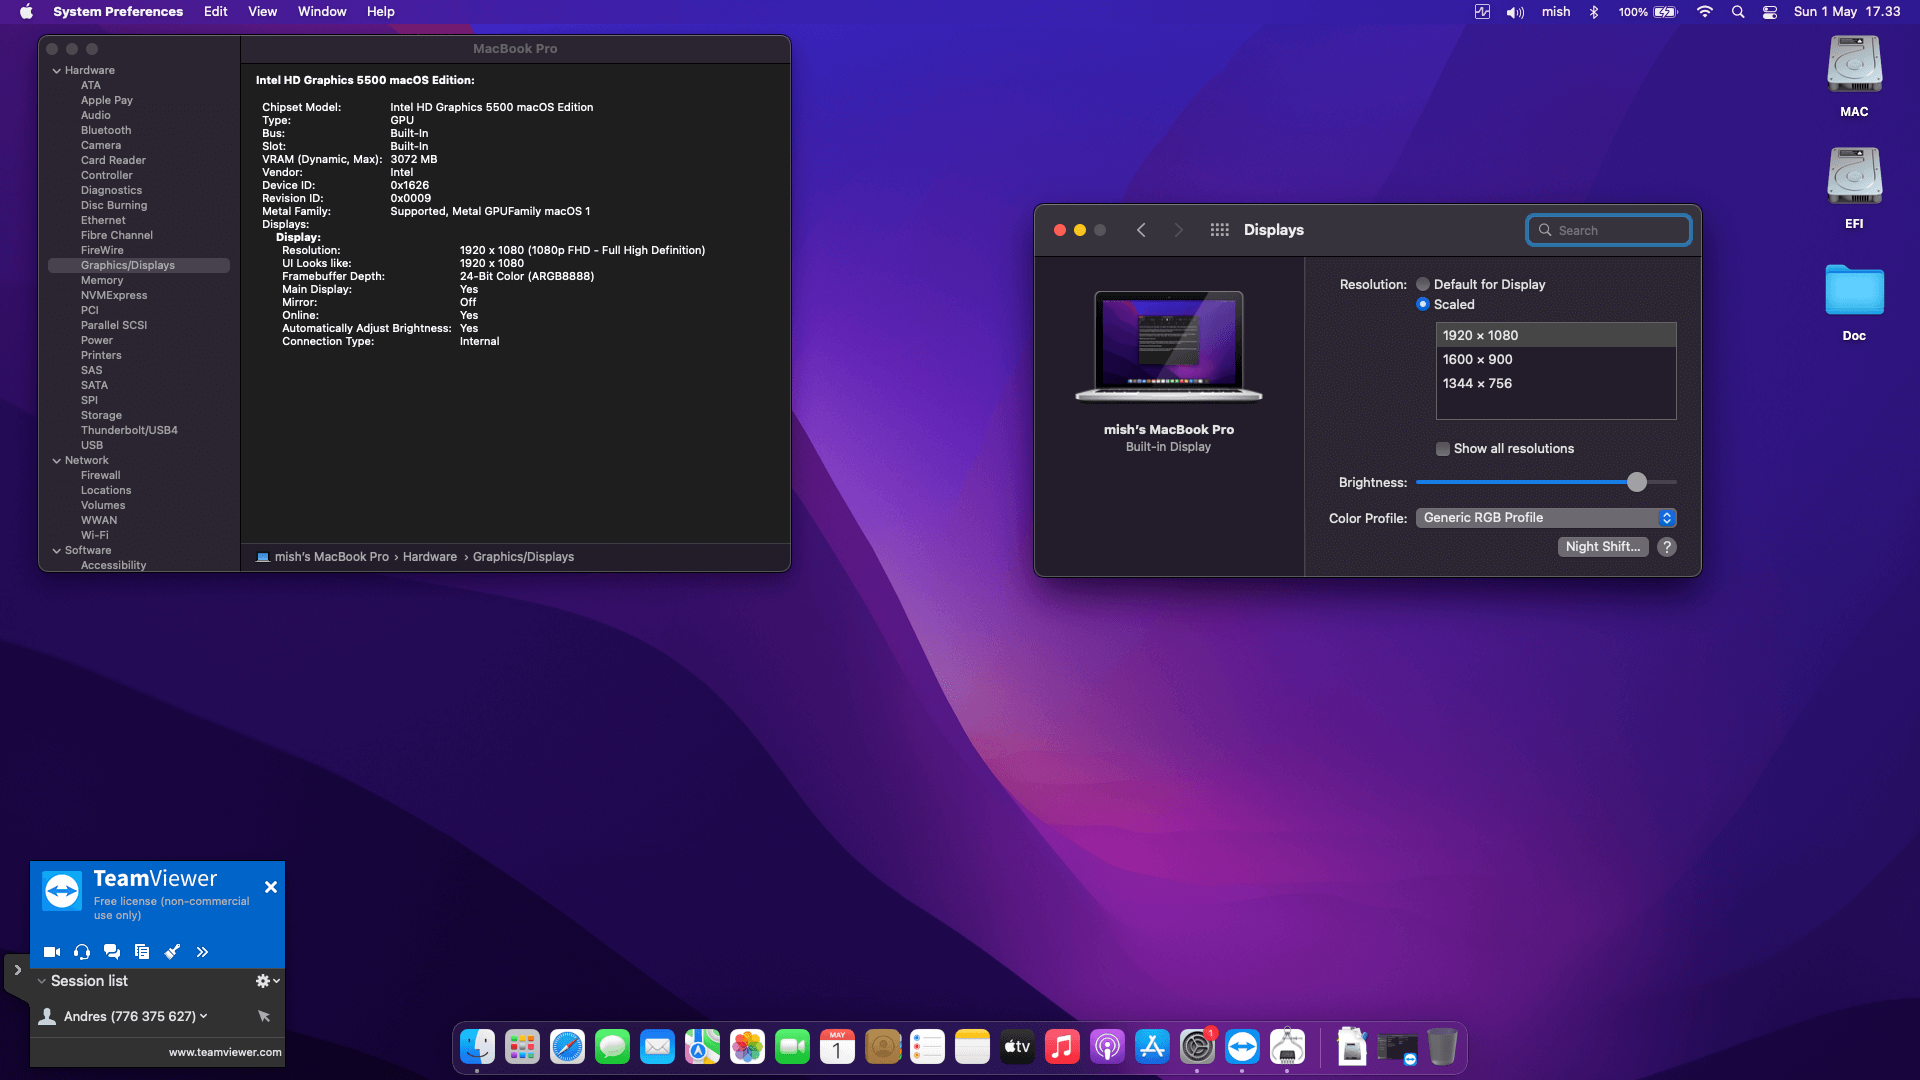This screenshot has width=1920, height=1080.
Task: Go back in the Displays window
Action: (1141, 230)
